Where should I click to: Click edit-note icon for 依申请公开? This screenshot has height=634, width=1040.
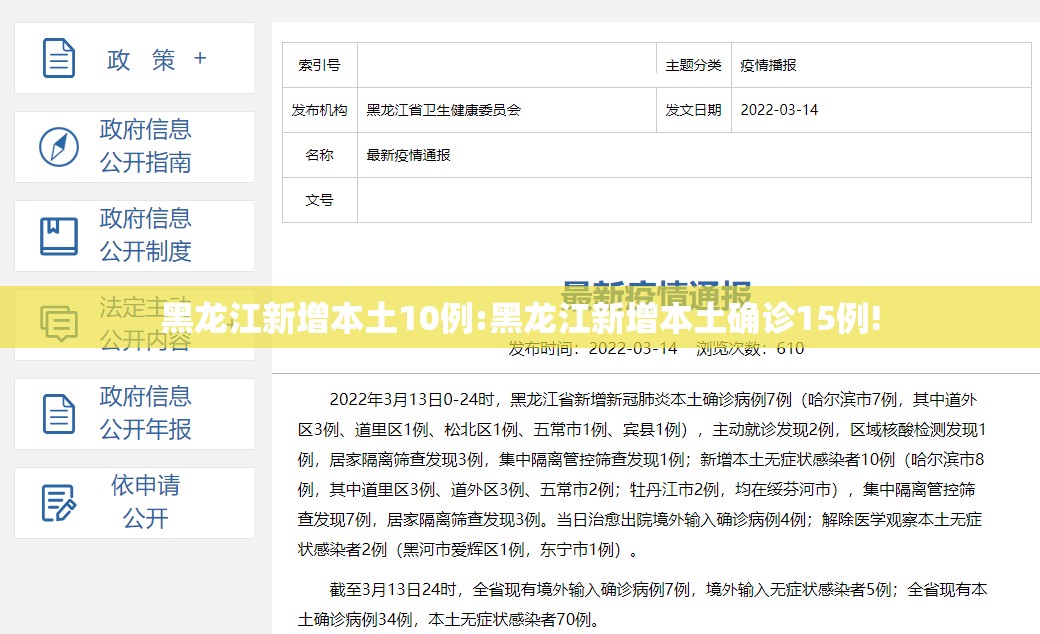[x=59, y=503]
